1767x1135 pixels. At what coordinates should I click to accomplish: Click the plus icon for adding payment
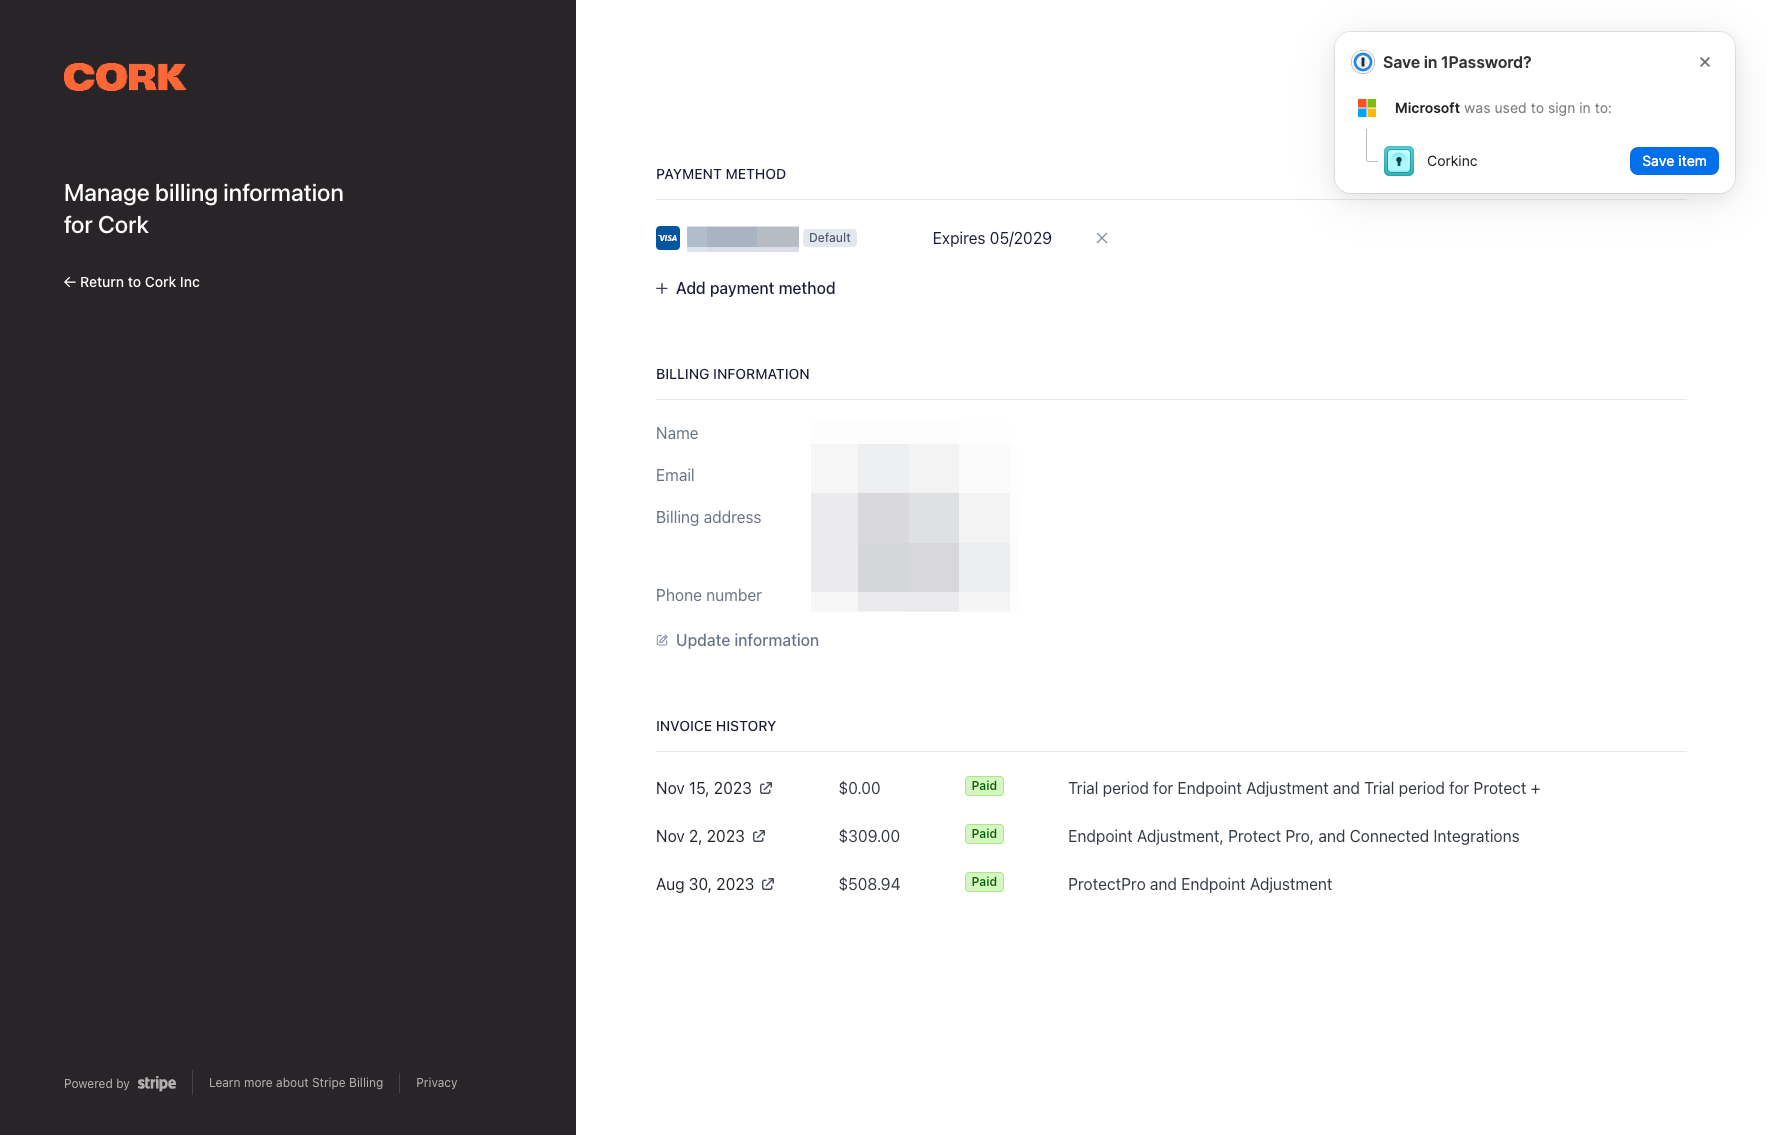click(662, 288)
